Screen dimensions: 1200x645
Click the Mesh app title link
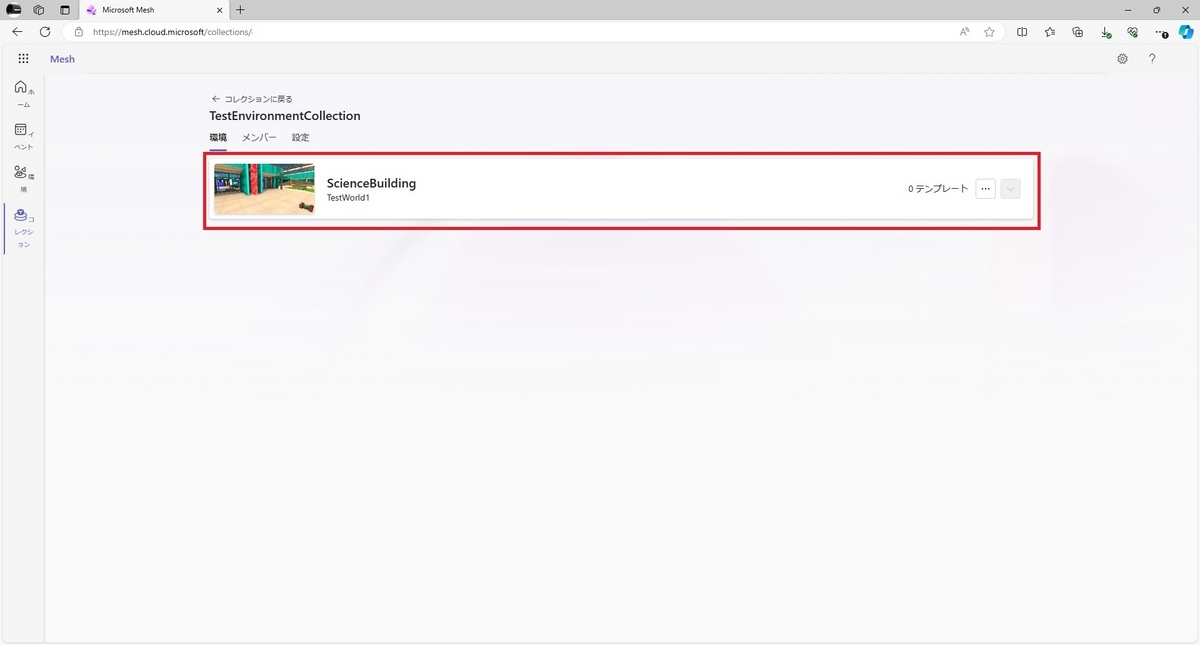pos(62,59)
